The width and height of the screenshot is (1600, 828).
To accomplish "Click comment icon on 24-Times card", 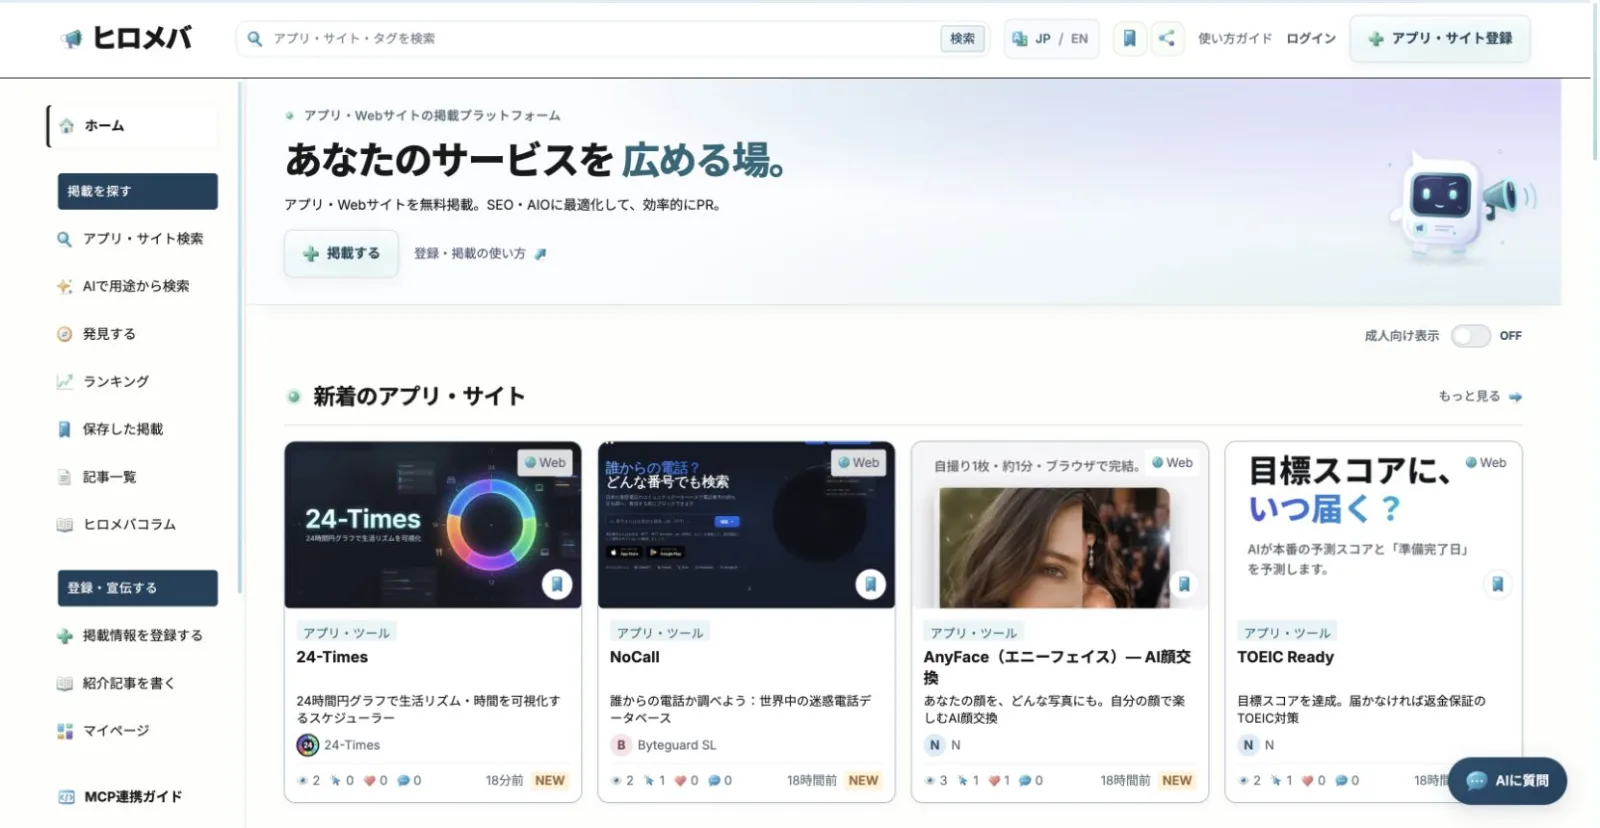I will (403, 780).
